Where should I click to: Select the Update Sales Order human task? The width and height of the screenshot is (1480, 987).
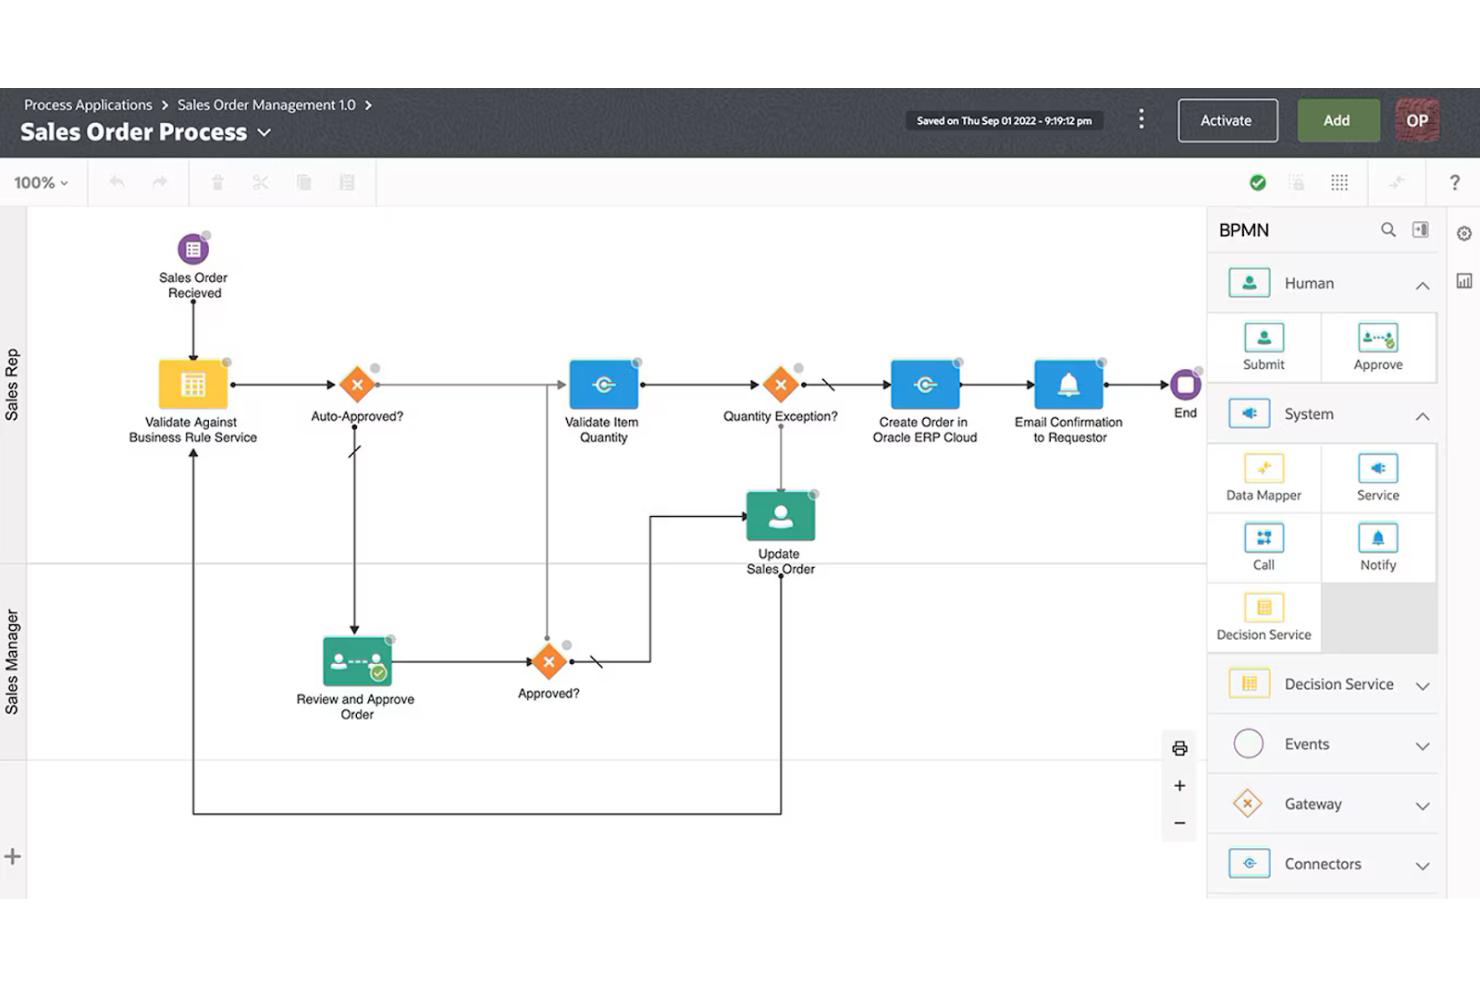(x=781, y=517)
